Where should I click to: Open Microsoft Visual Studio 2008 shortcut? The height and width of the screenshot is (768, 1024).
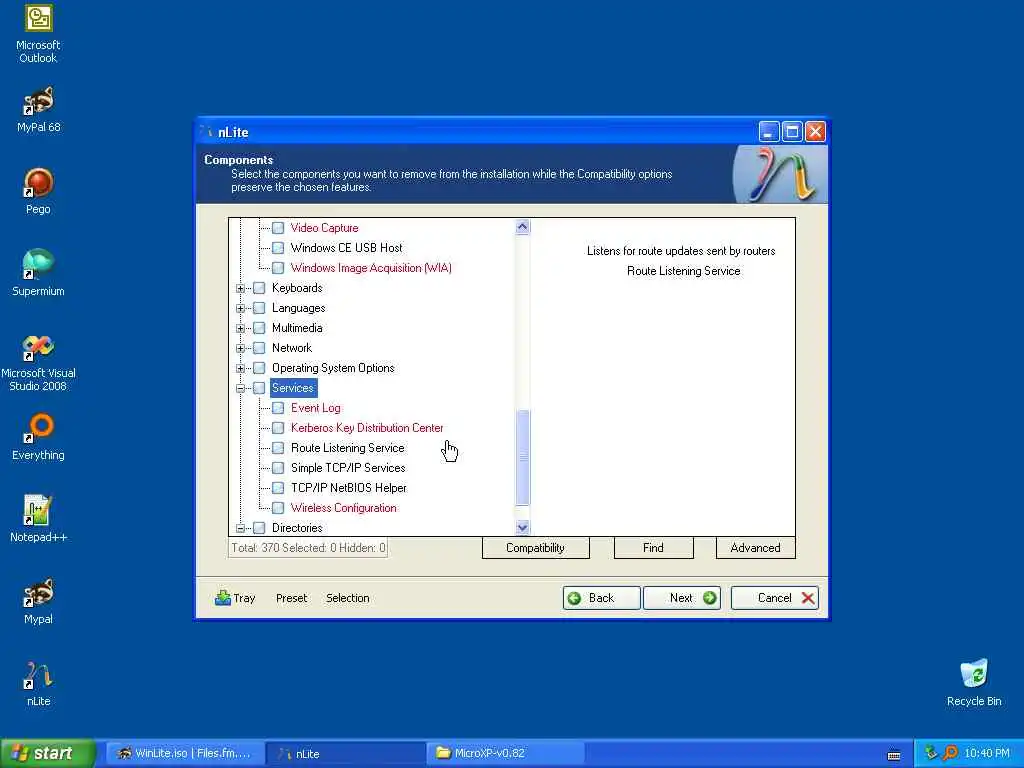click(x=38, y=362)
